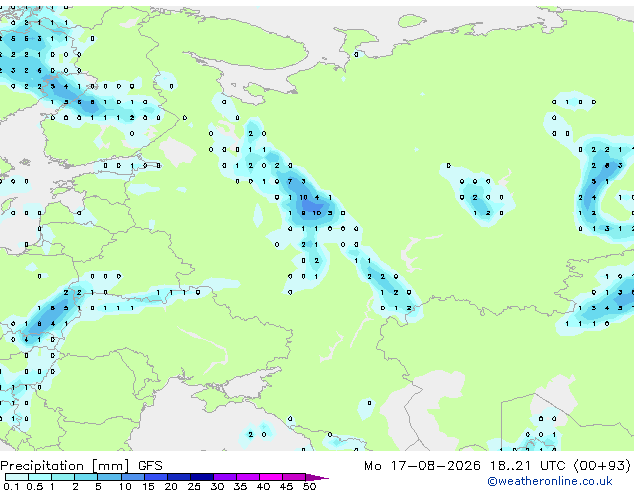The width and height of the screenshot is (634, 490).
Task: Click the '50' legend label
Action: pos(309,486)
